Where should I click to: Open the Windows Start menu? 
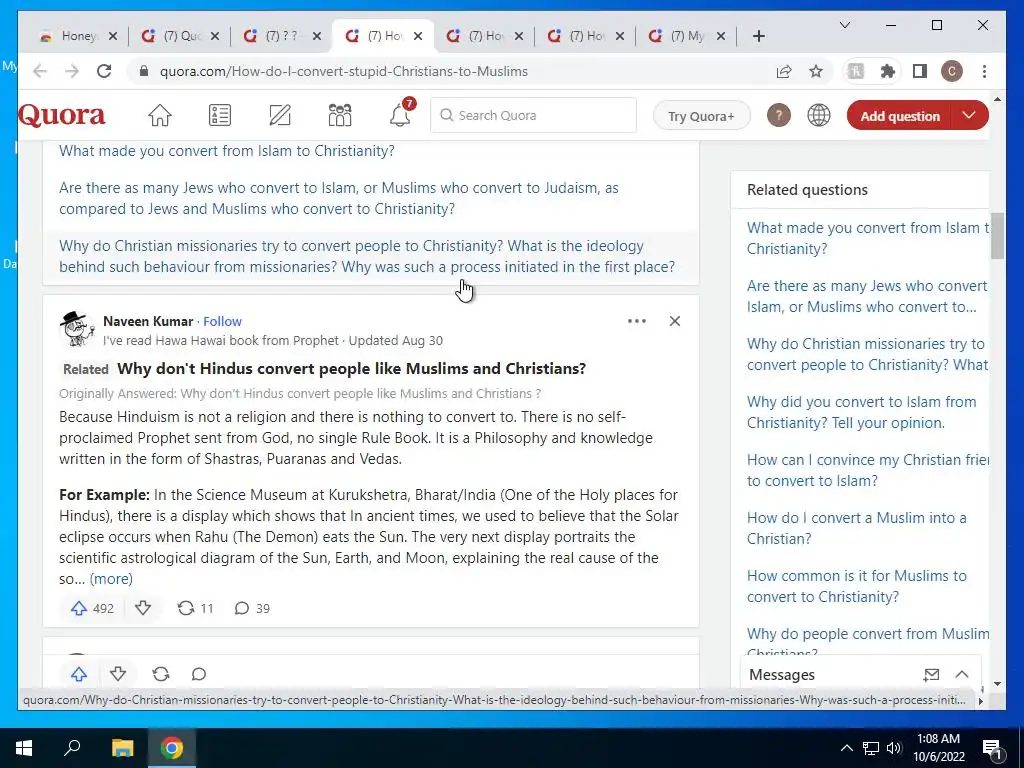(24, 748)
